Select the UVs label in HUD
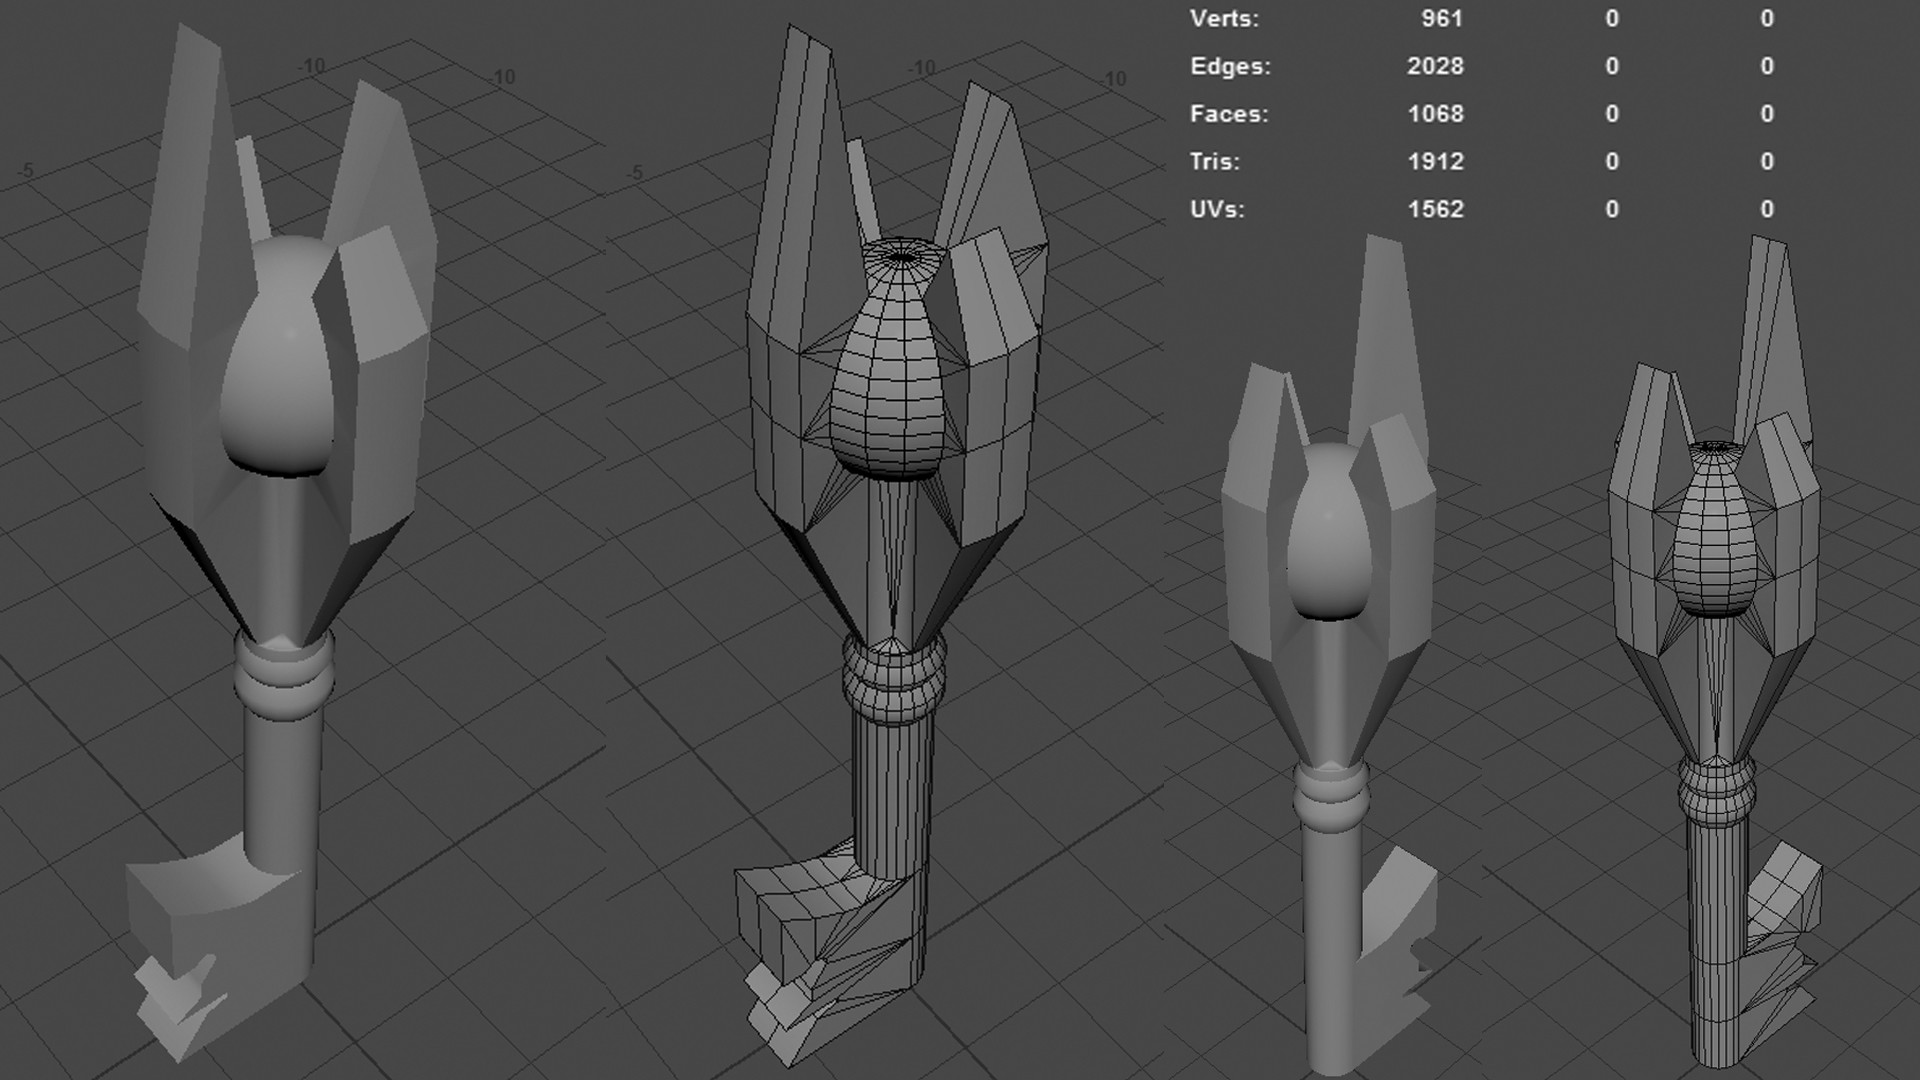 1217,209
